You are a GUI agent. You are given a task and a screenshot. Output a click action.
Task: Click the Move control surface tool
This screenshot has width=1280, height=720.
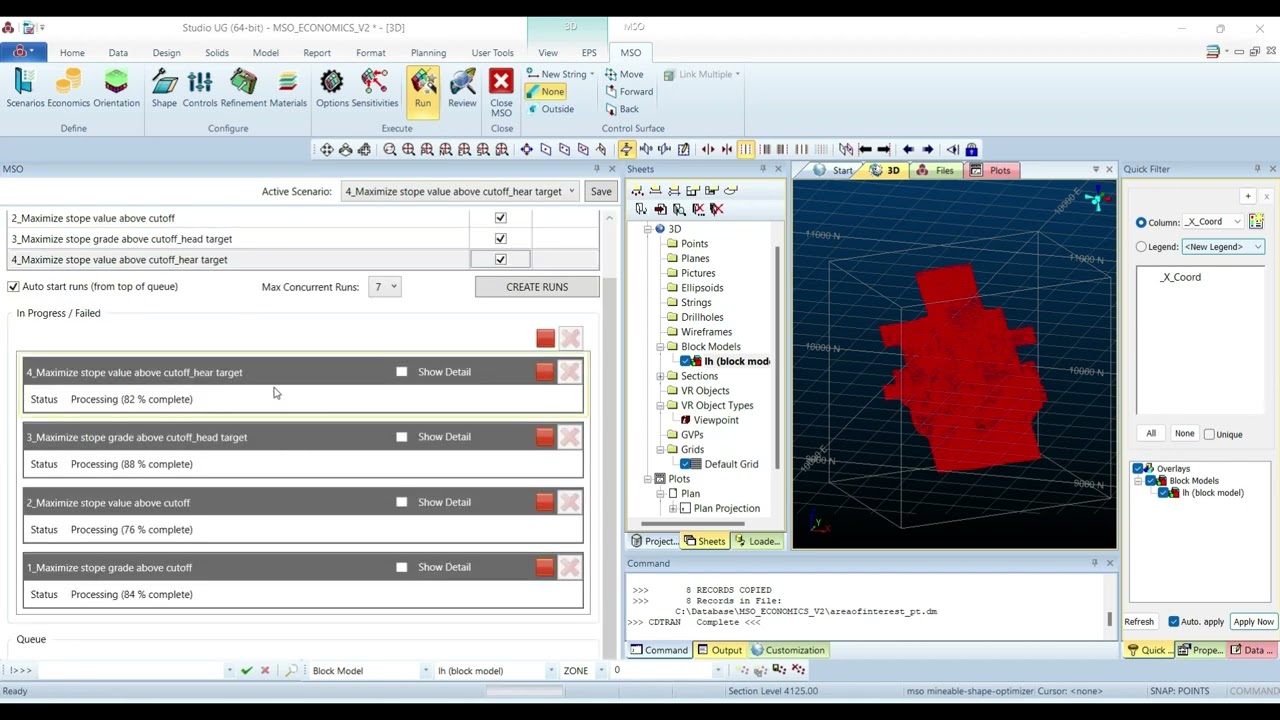pos(624,74)
